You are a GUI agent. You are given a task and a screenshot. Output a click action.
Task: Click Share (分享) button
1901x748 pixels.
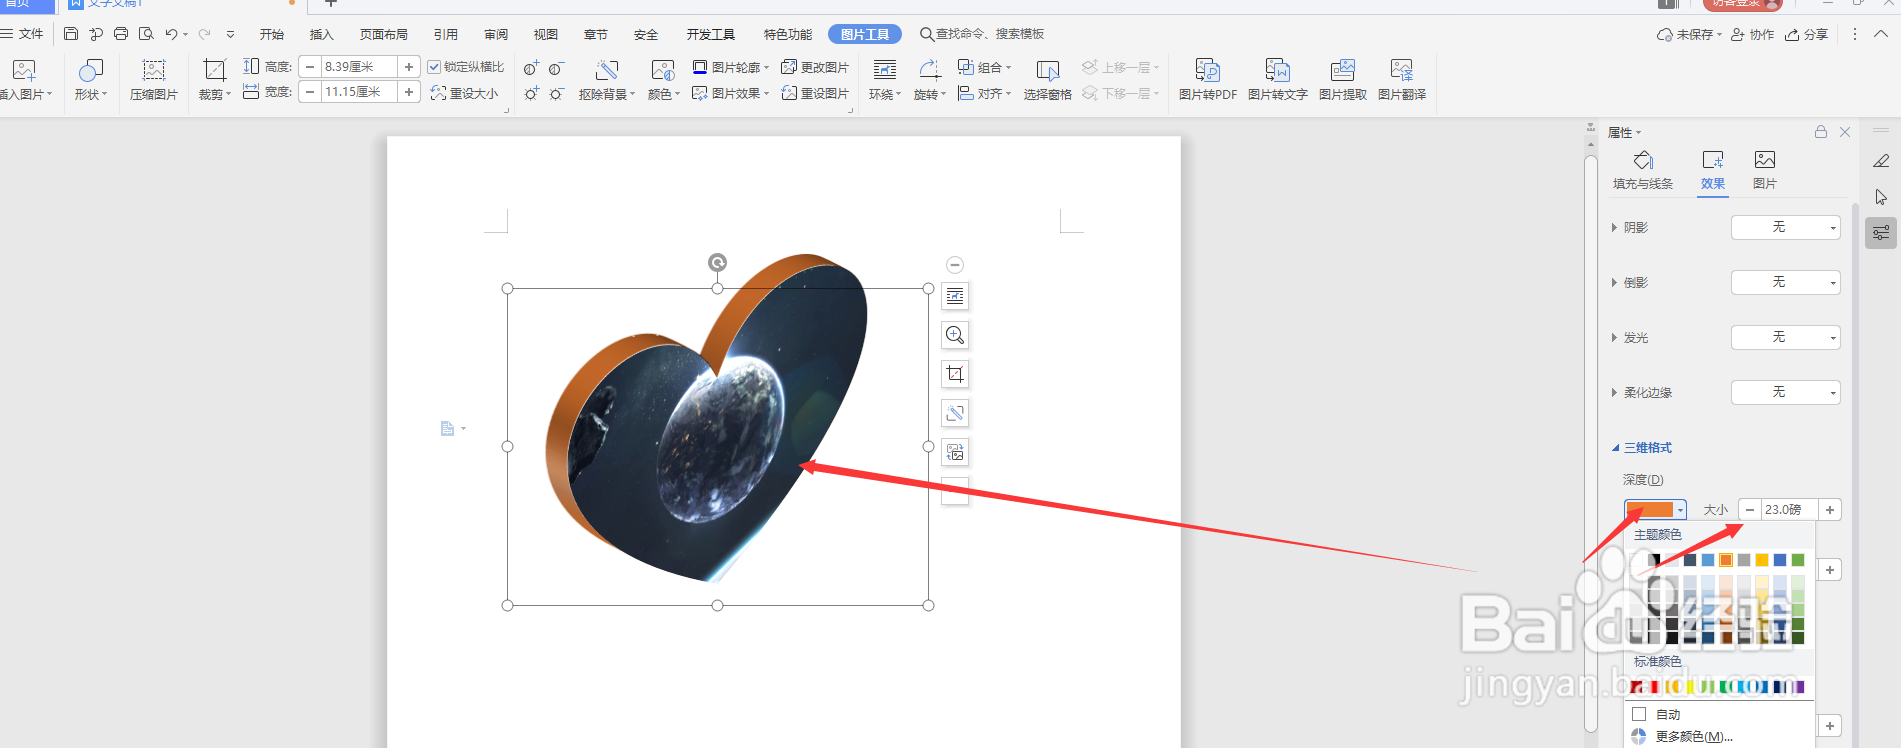click(1807, 34)
